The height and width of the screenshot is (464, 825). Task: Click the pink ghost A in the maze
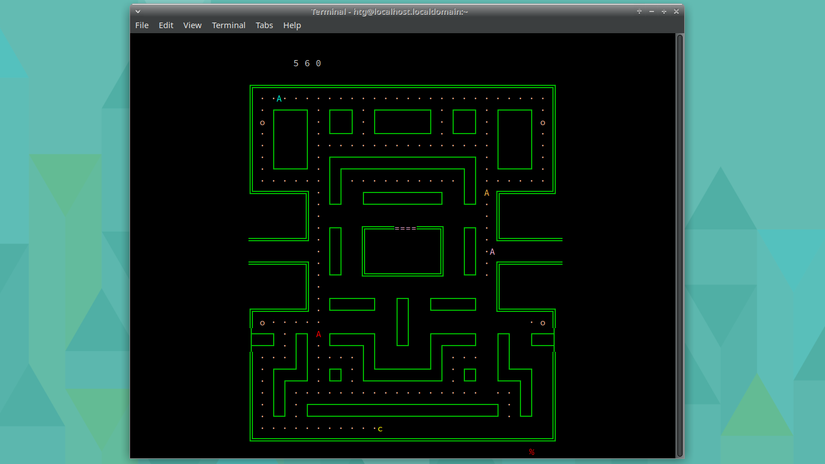tap(492, 252)
